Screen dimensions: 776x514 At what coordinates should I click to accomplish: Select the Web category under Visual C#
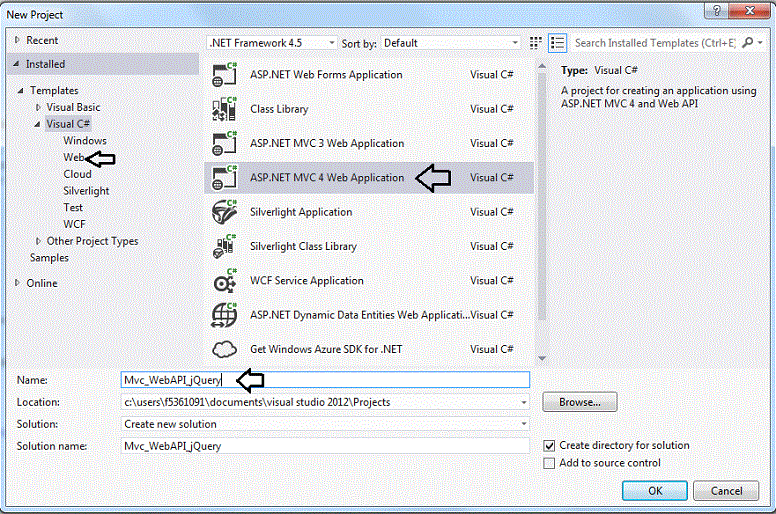(x=73, y=158)
